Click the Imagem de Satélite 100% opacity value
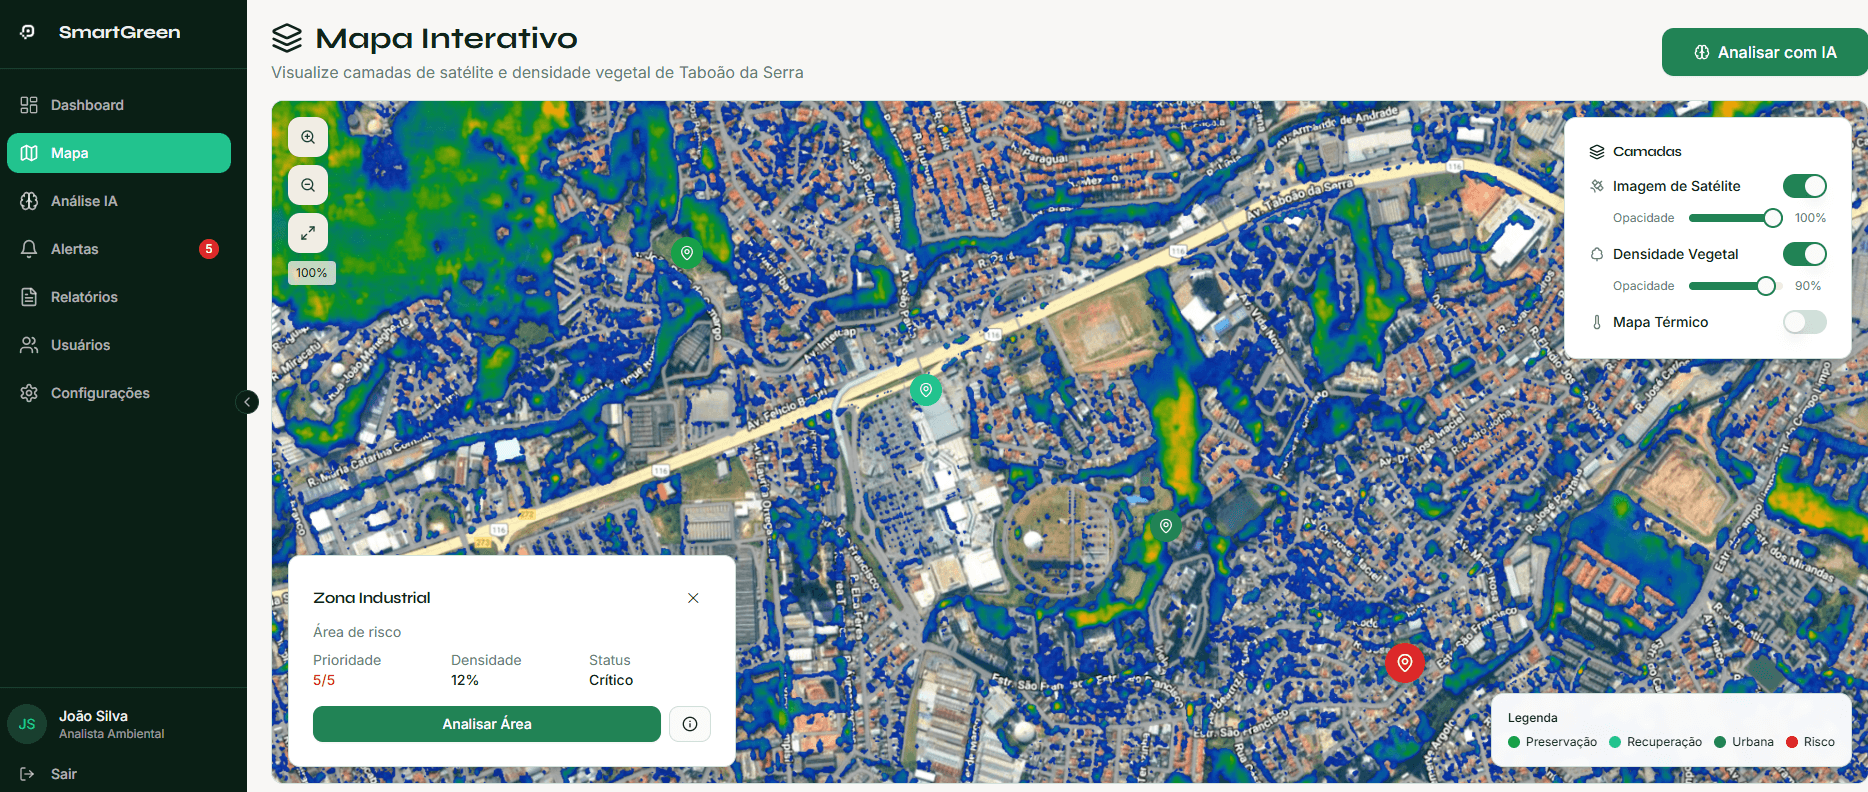This screenshot has width=1868, height=792. 1810,218
